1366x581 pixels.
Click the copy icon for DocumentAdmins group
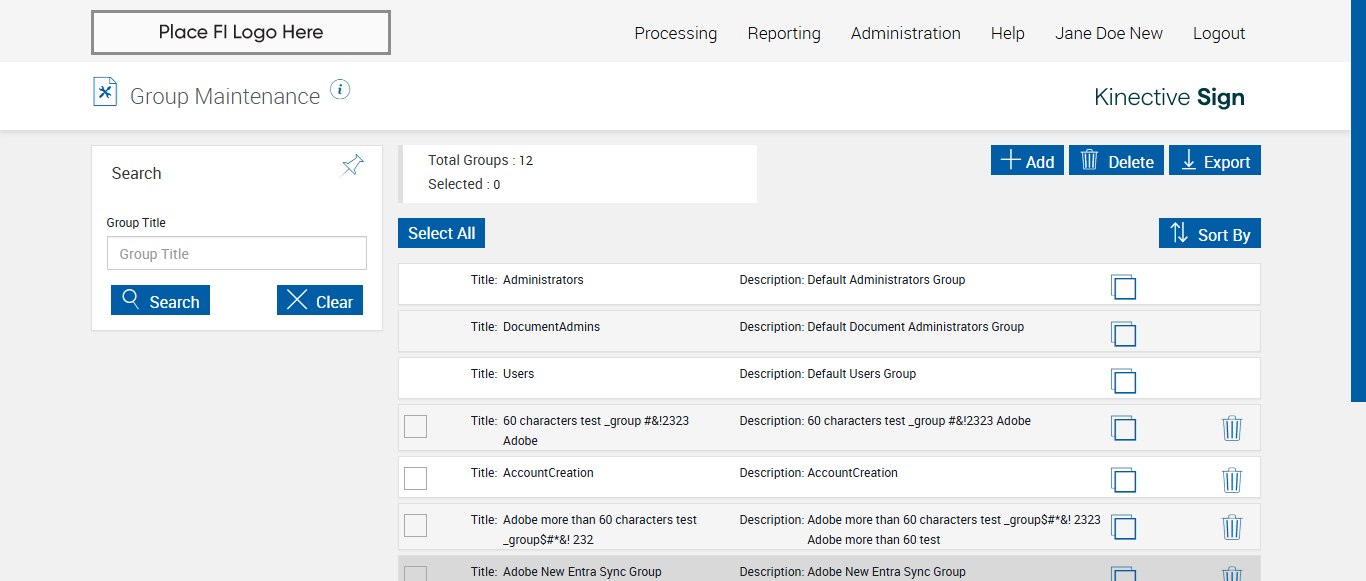[1124, 334]
